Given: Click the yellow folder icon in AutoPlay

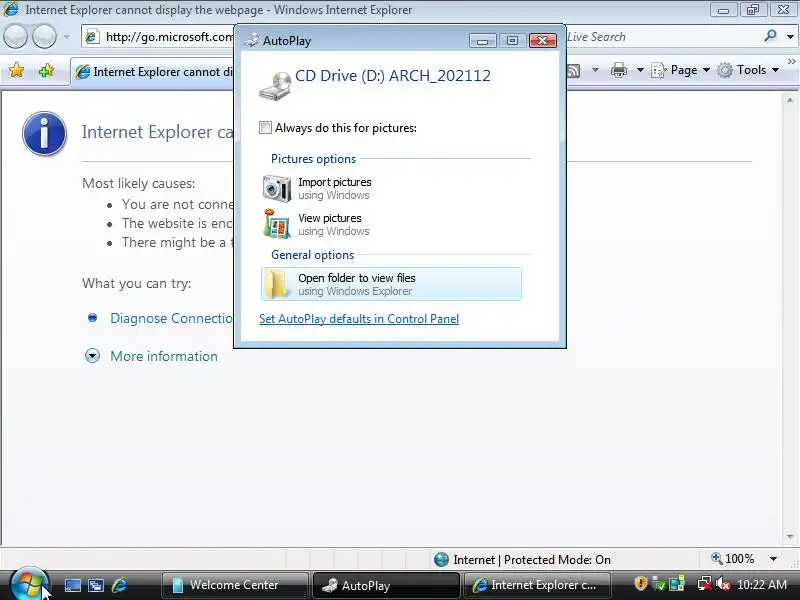Looking at the screenshot, I should tap(277, 284).
